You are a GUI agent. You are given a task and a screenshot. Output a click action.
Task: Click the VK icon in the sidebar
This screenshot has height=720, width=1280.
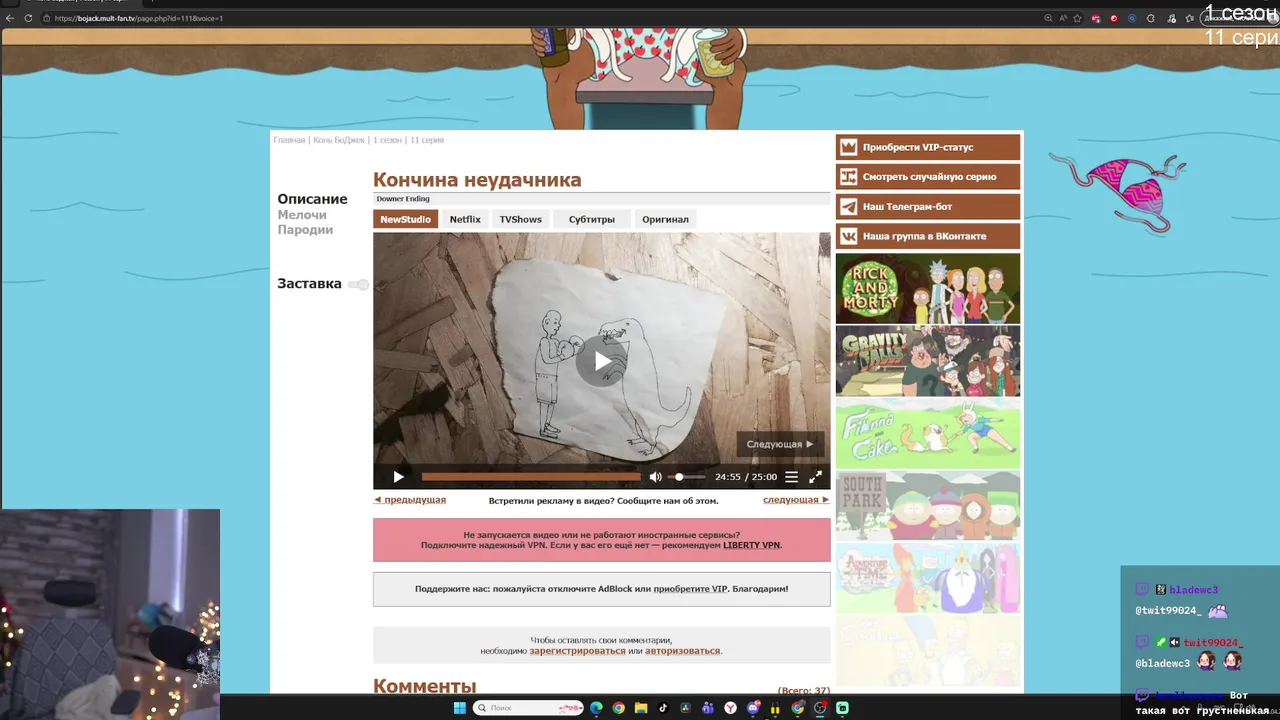pyautogui.click(x=849, y=237)
